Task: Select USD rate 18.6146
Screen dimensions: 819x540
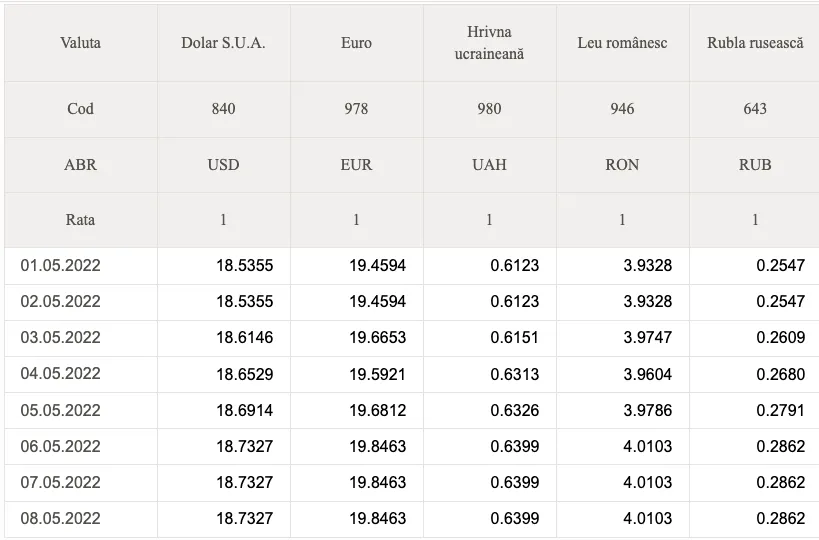Action: [244, 337]
